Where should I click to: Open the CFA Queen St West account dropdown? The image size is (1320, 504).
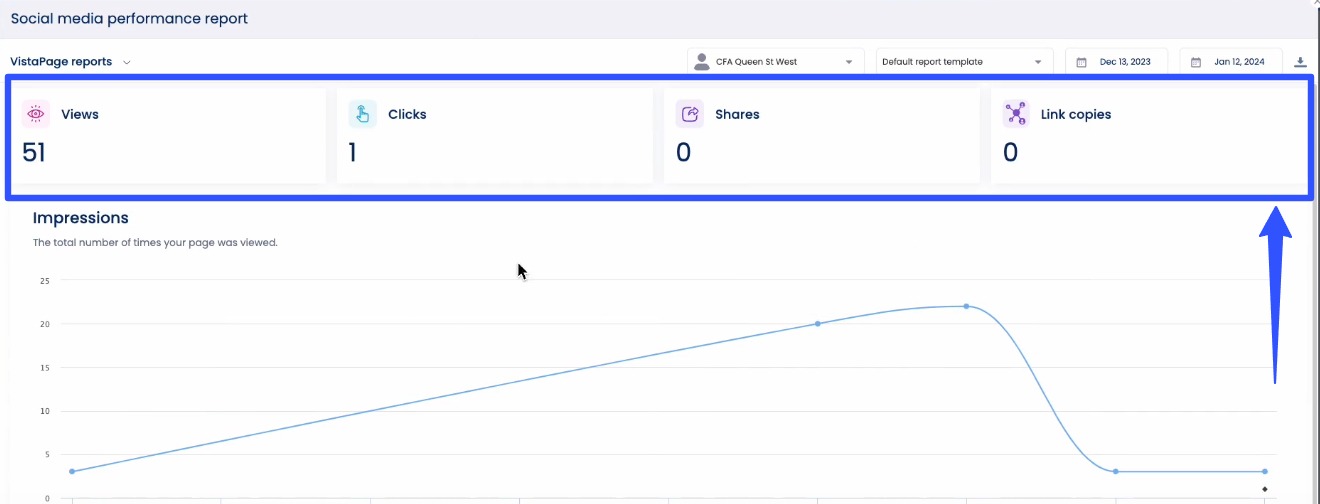click(x=776, y=62)
